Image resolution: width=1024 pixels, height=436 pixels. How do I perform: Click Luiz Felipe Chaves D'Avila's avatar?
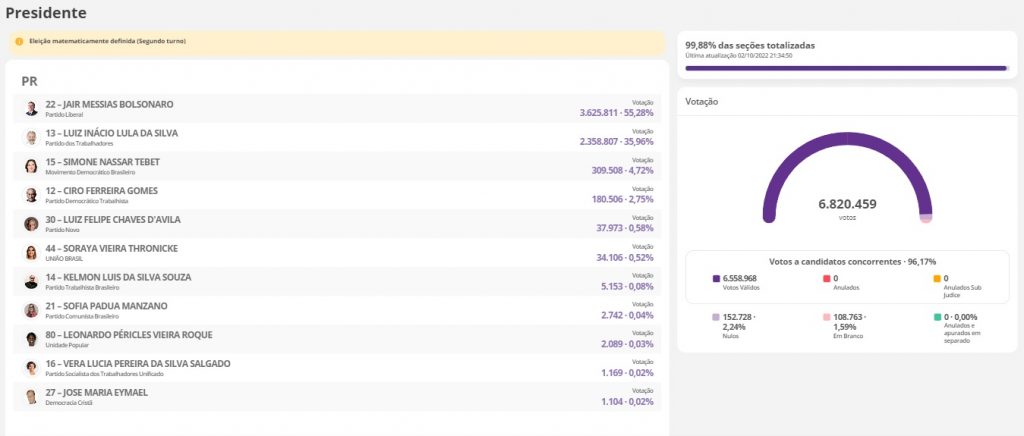pos(31,225)
